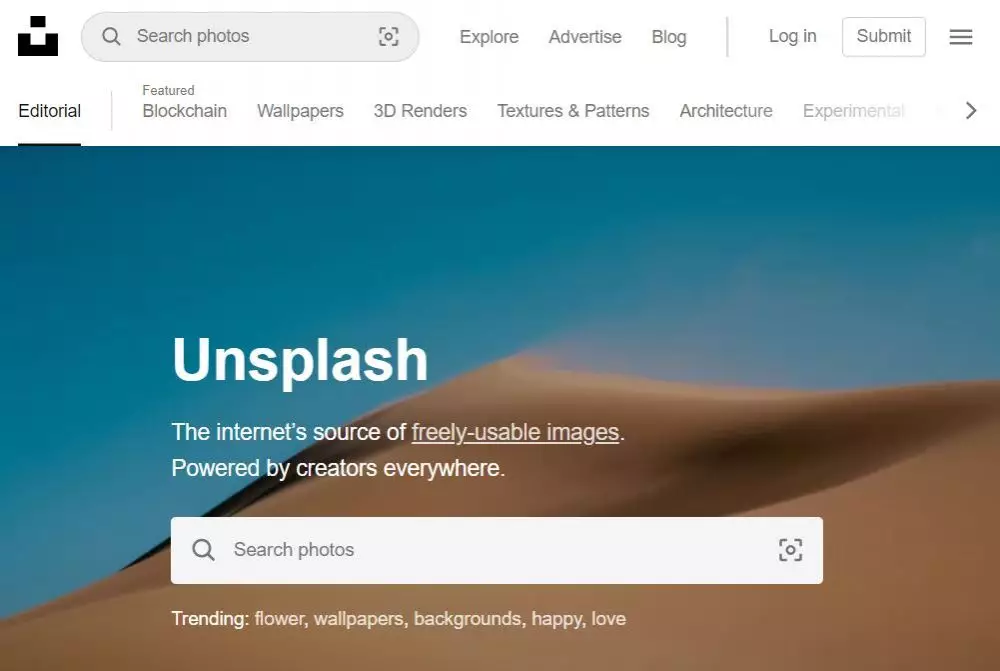The width and height of the screenshot is (1000, 671).
Task: Expand more topics with right chevron
Action: coord(971,110)
